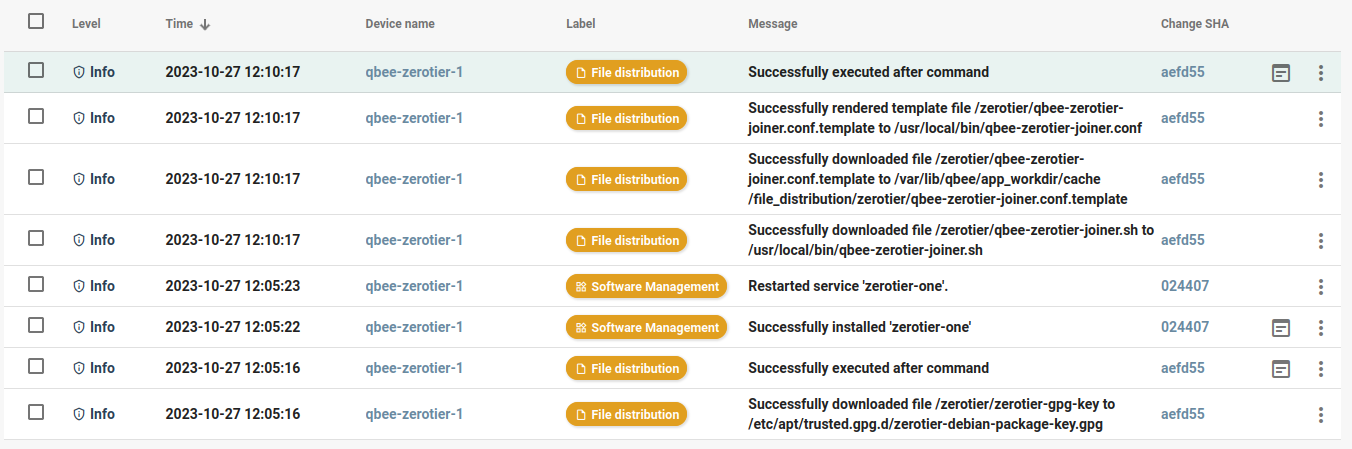Click message 'Restarted service 'zerotier-one'.'
Viewport: 1352px width, 449px height.
coord(848,286)
